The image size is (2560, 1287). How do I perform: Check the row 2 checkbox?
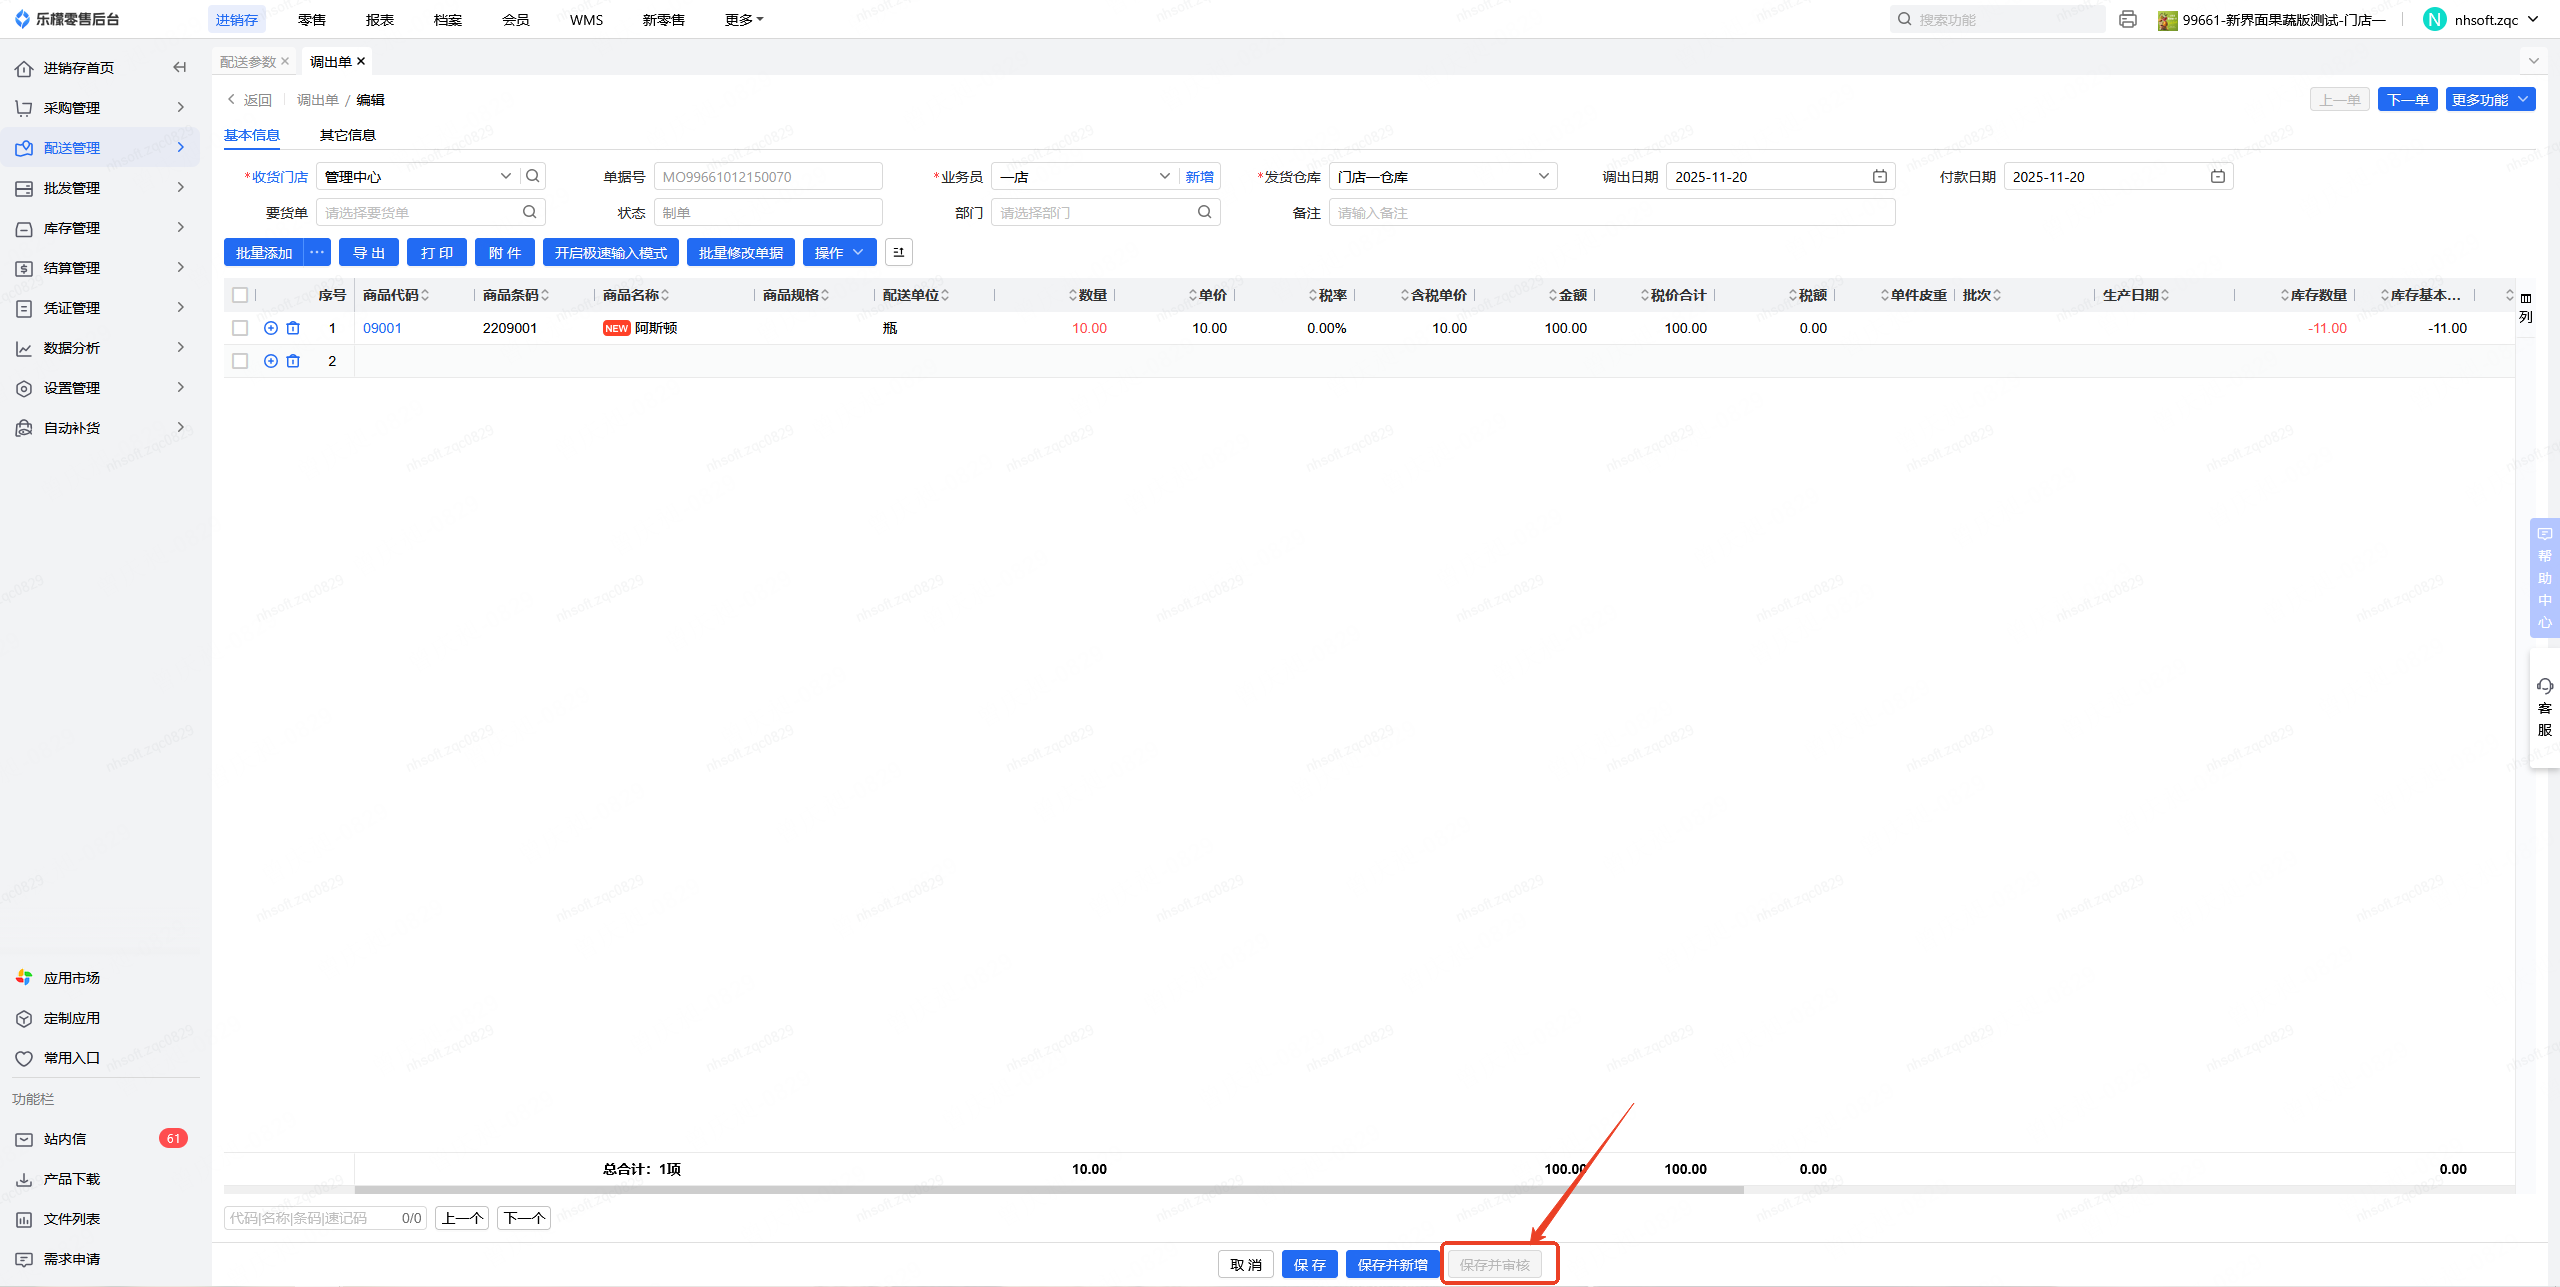pos(240,361)
